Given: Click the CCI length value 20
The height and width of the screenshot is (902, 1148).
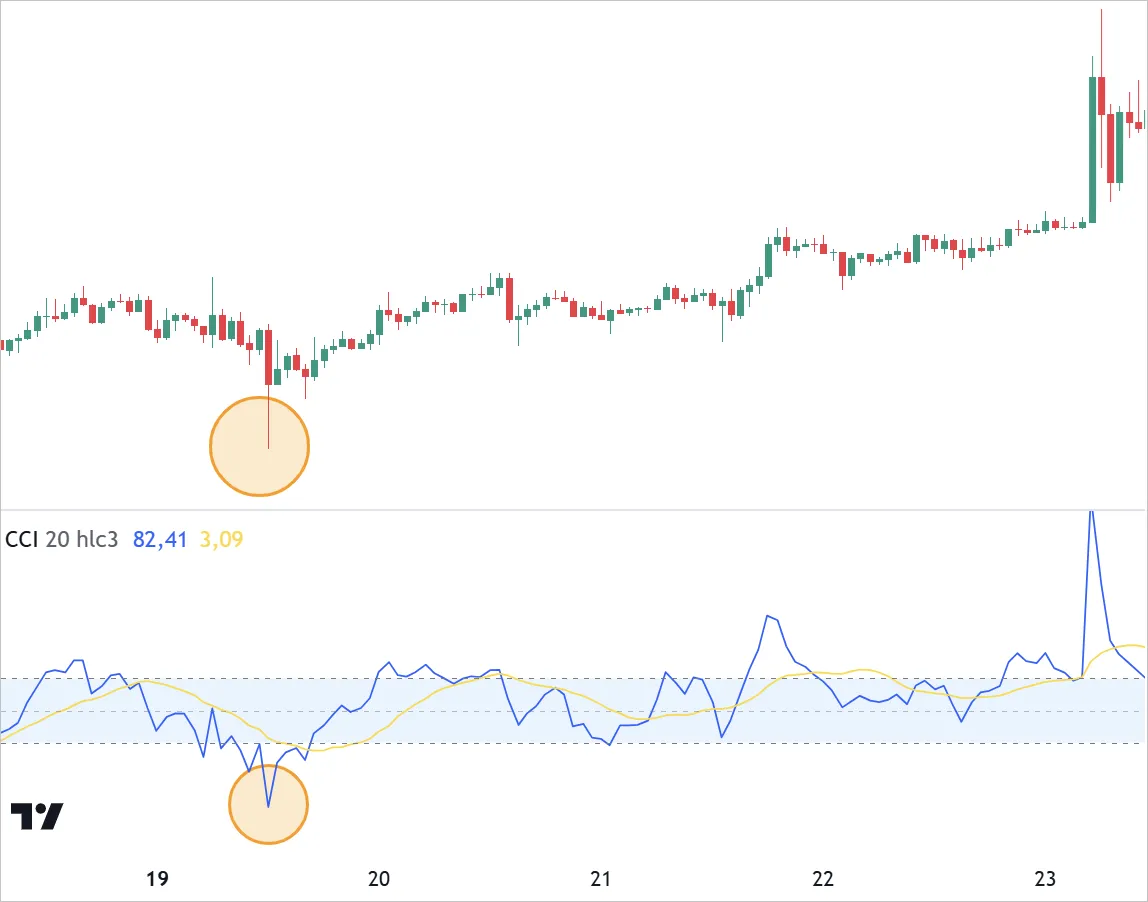Looking at the screenshot, I should (x=57, y=540).
